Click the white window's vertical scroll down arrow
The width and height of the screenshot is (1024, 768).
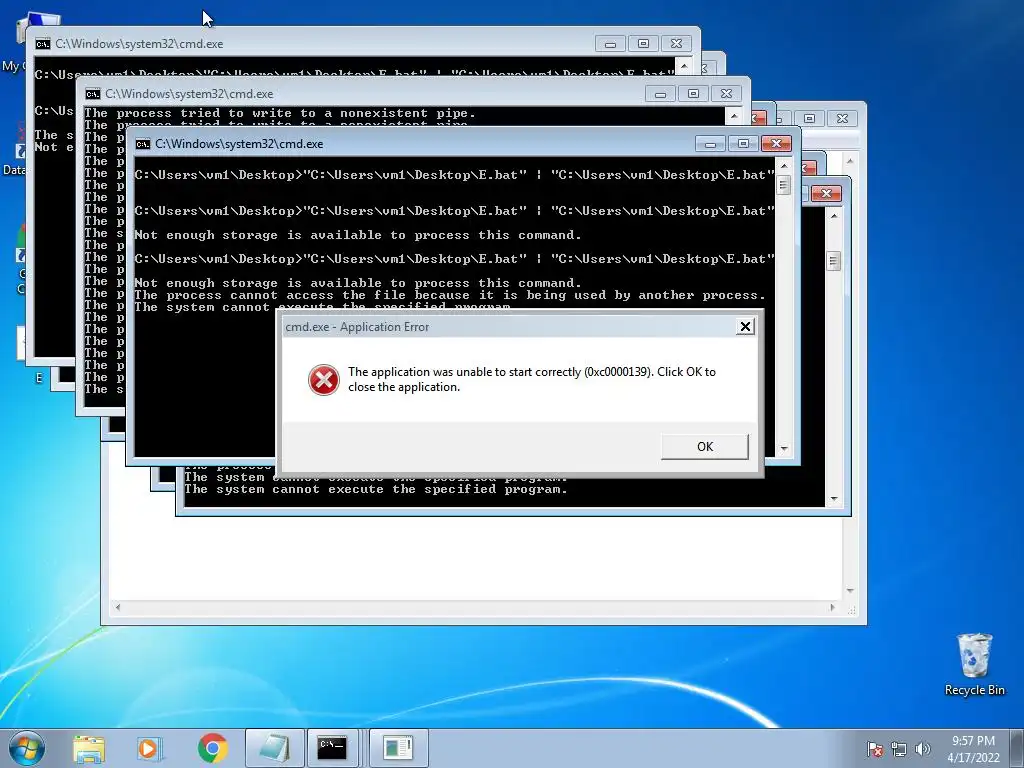click(850, 591)
